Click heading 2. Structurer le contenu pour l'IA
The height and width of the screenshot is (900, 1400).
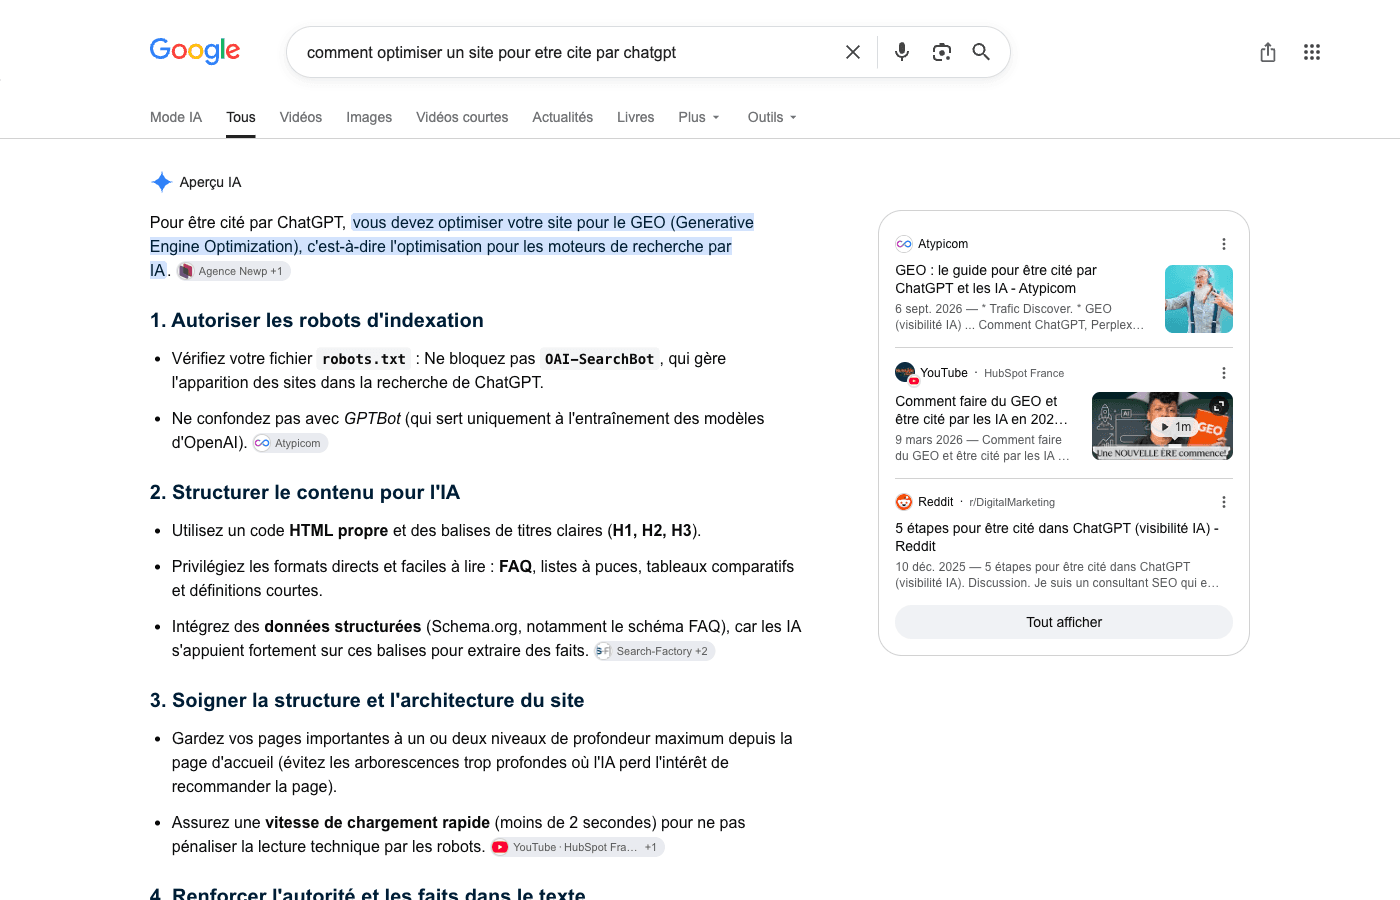click(x=305, y=492)
